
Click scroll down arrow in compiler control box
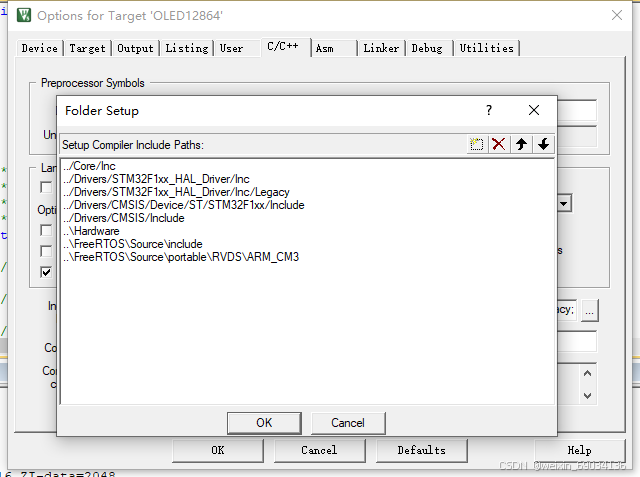[x=587, y=395]
